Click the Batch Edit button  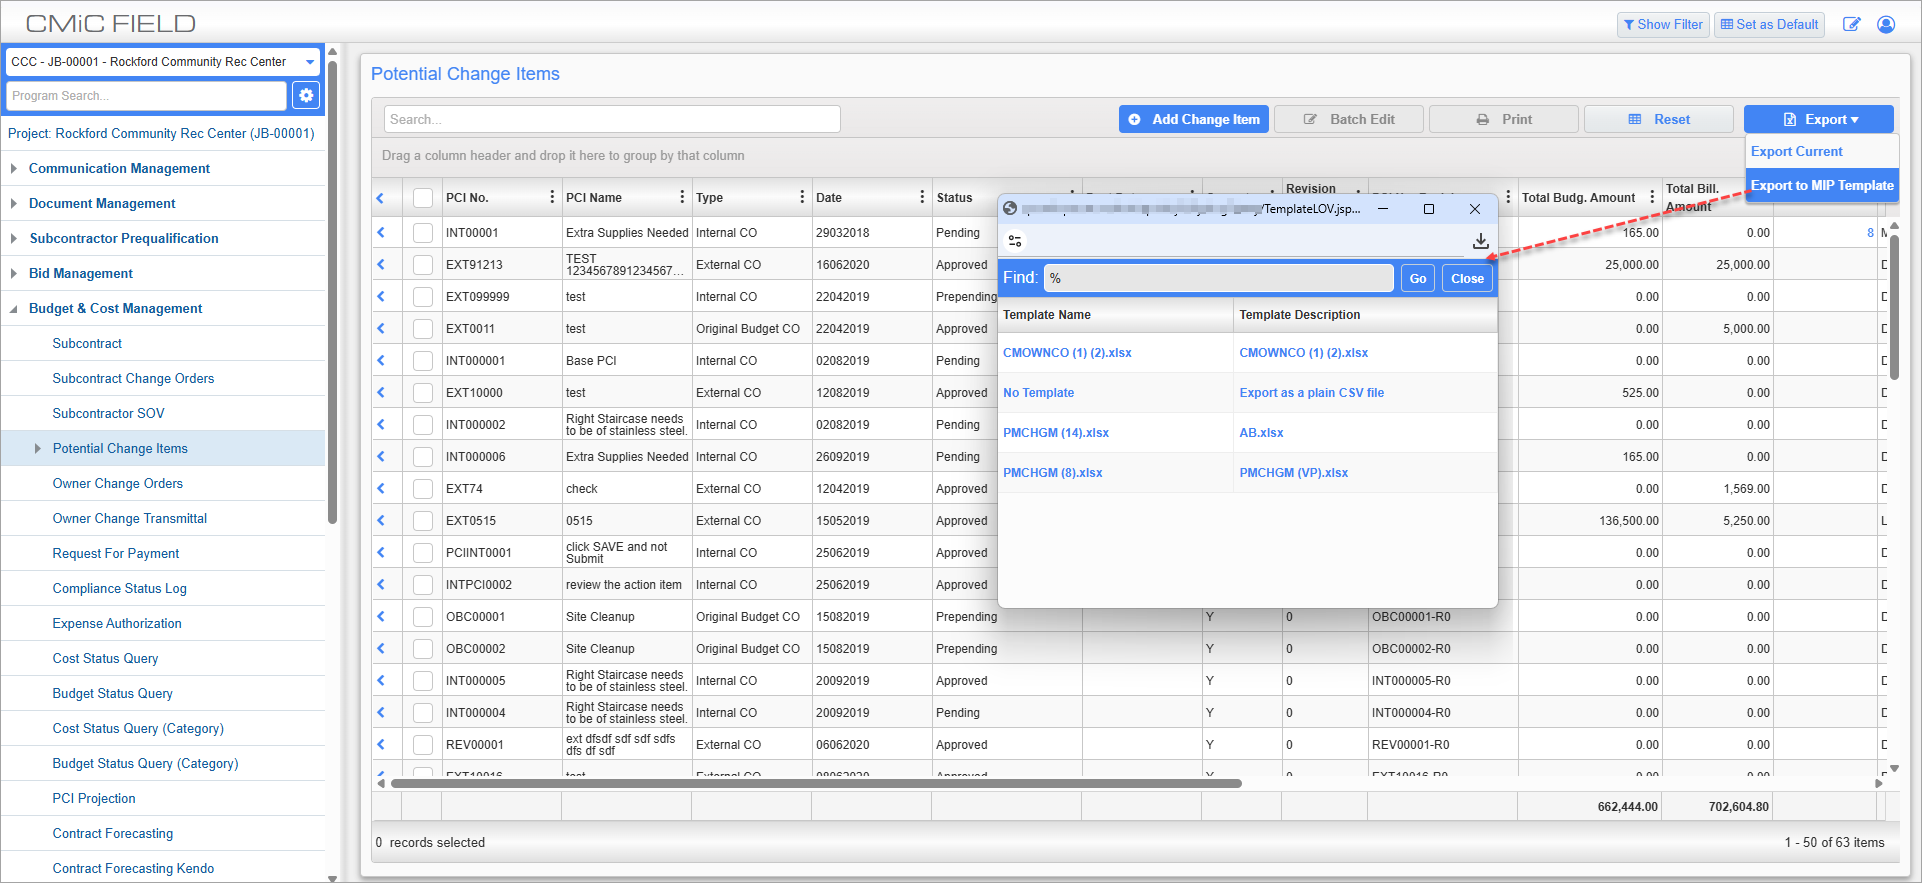pyautogui.click(x=1349, y=119)
